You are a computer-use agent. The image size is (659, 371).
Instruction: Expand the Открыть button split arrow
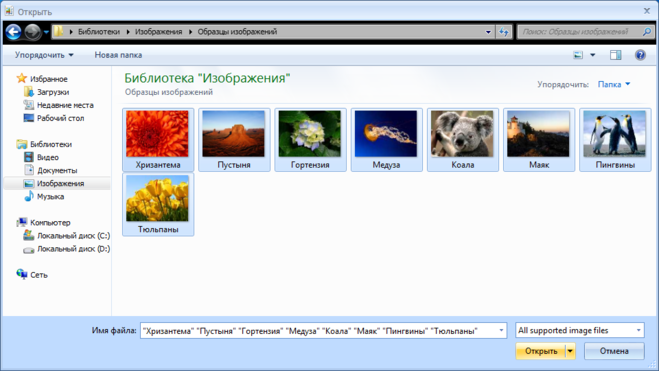coord(570,351)
